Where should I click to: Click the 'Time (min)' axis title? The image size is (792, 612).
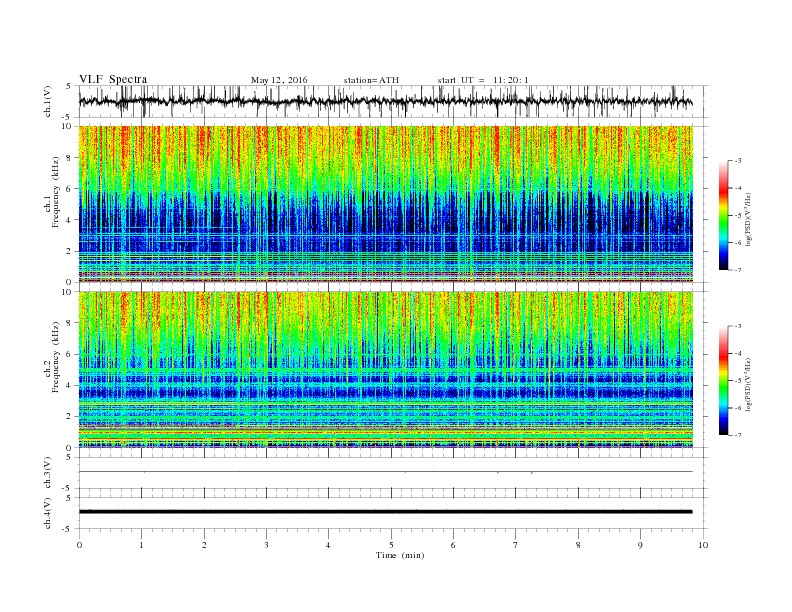point(400,555)
